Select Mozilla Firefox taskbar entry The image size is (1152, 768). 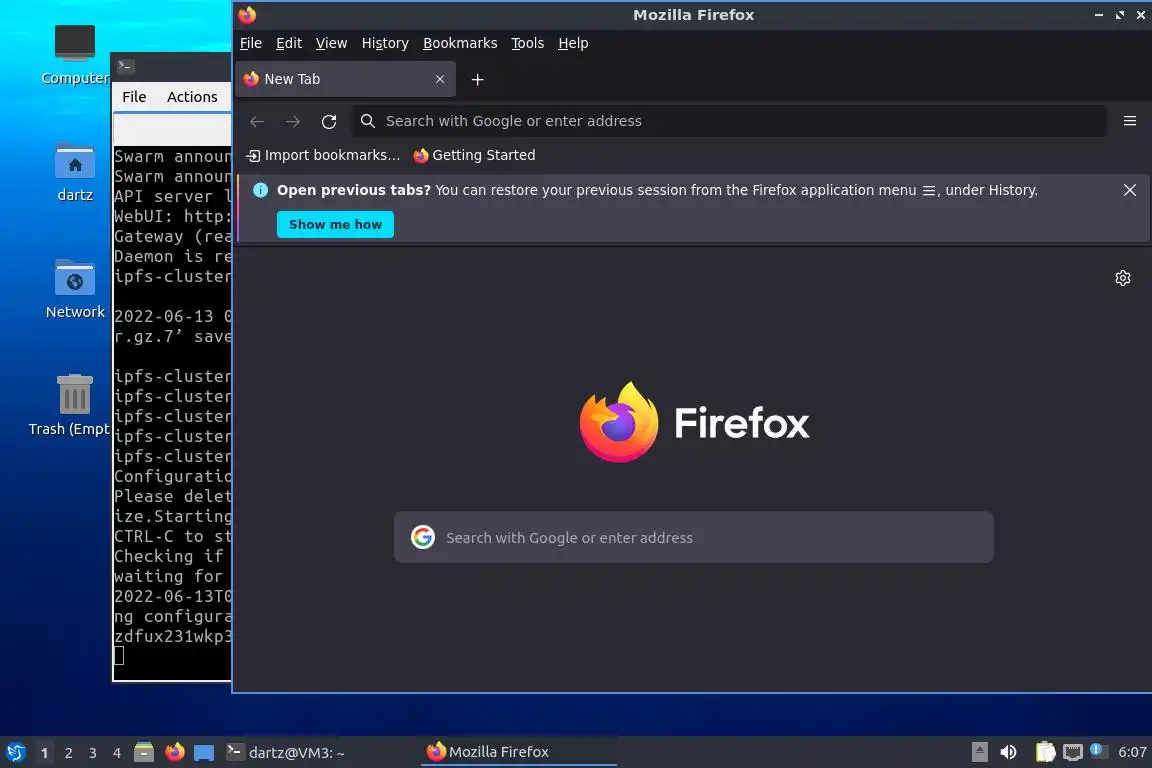coord(518,752)
